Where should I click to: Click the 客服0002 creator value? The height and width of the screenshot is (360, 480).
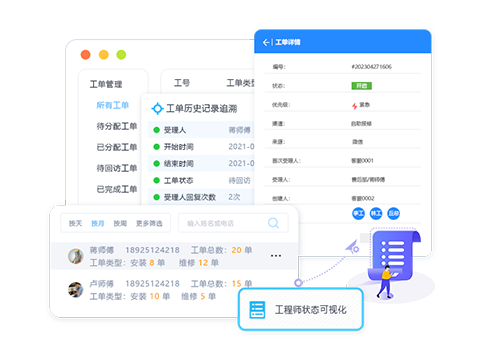coord(363,198)
